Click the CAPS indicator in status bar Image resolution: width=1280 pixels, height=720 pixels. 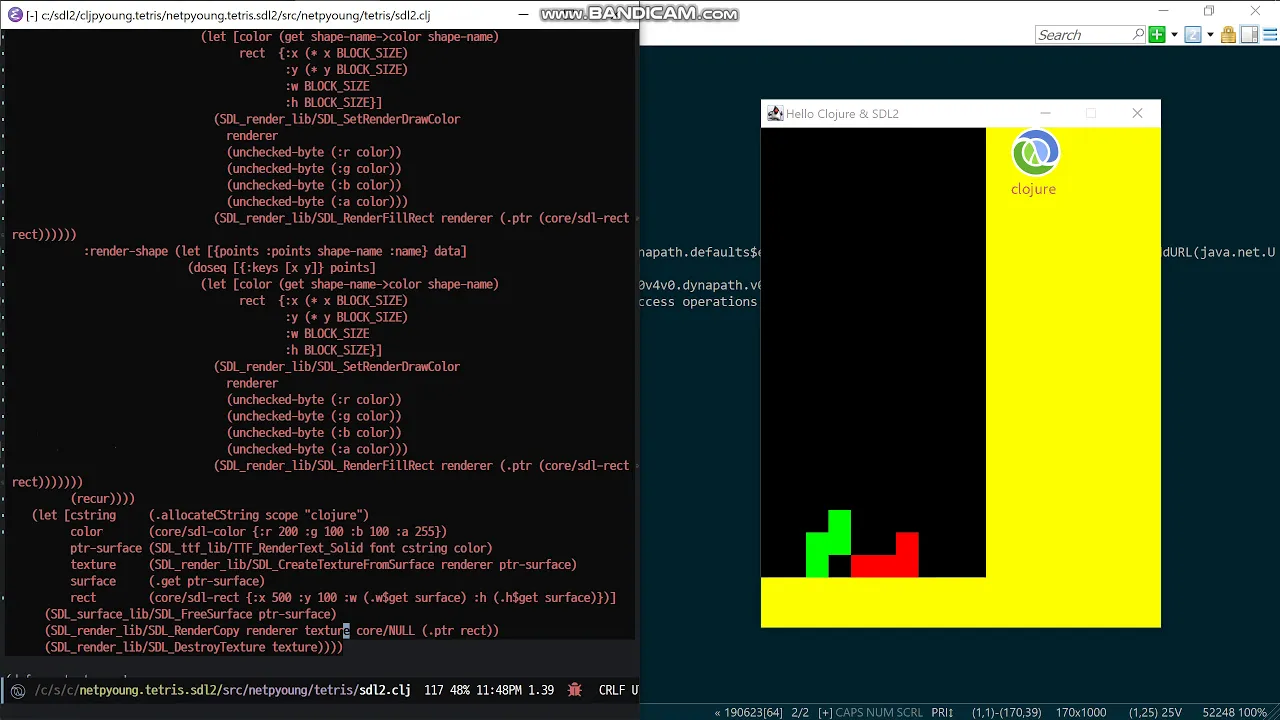click(851, 713)
